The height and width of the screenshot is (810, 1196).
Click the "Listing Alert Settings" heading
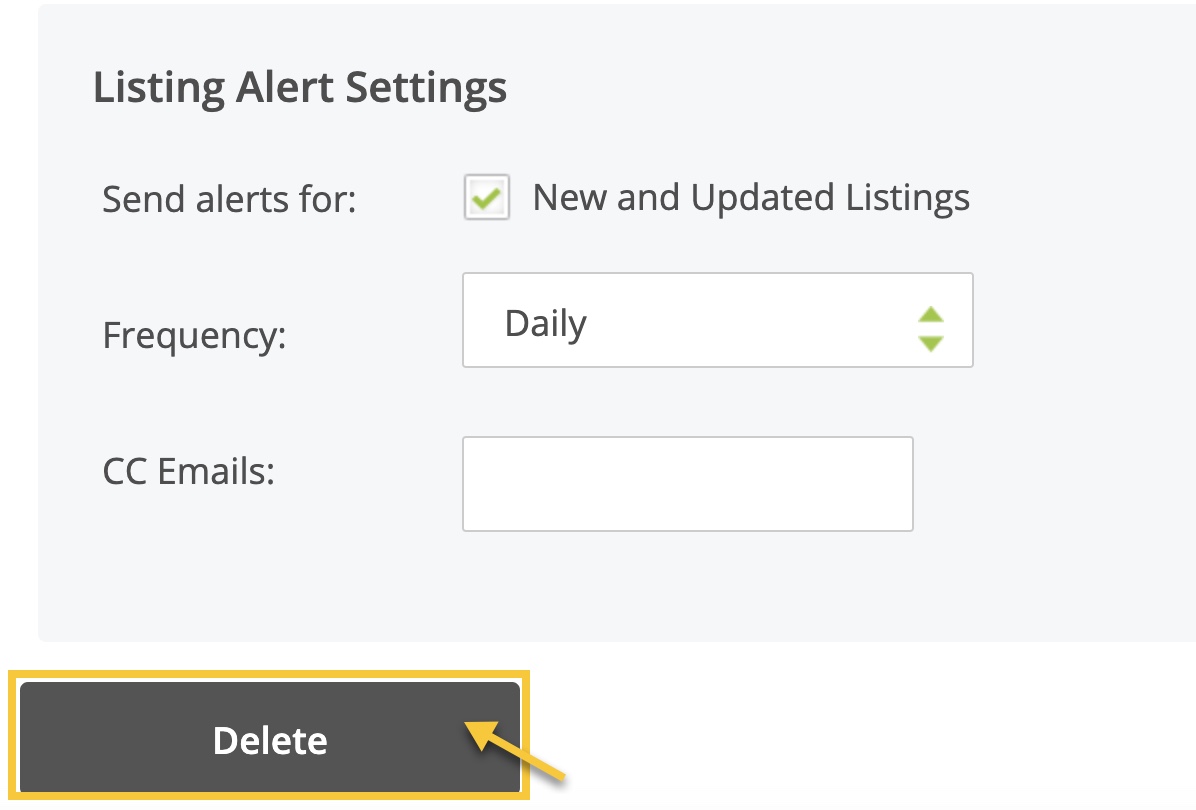click(300, 88)
